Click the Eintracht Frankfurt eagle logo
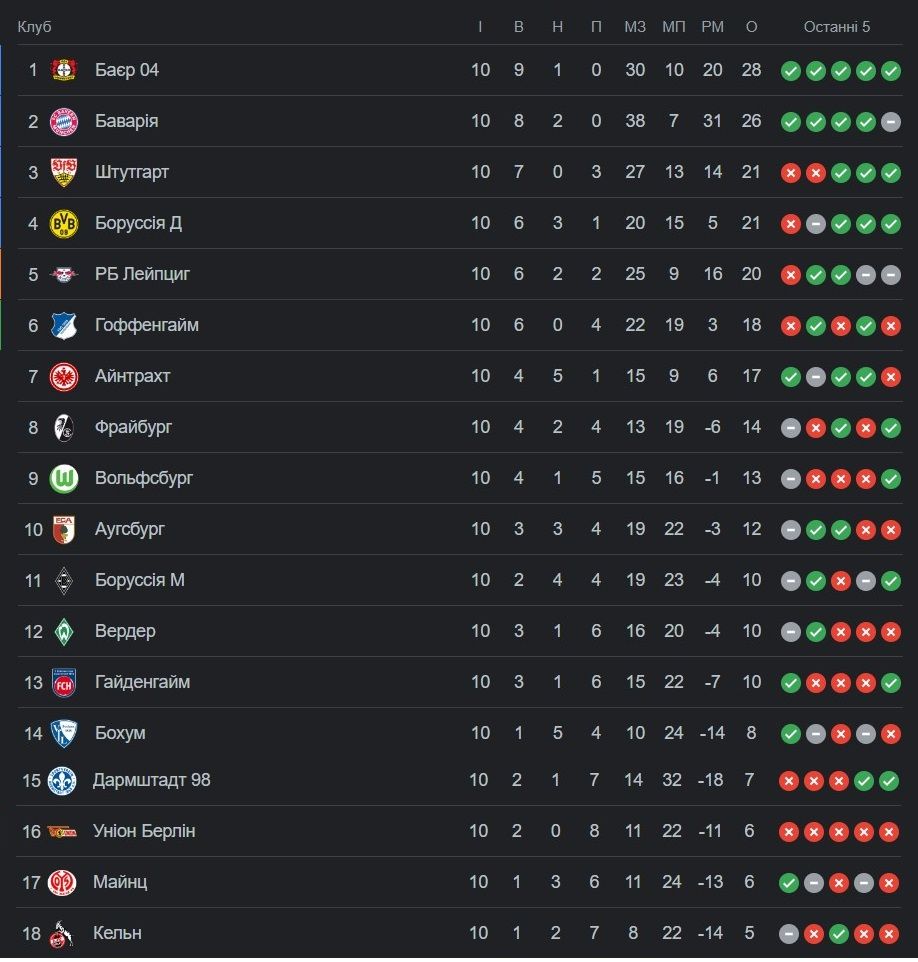918x962 pixels. tap(64, 376)
